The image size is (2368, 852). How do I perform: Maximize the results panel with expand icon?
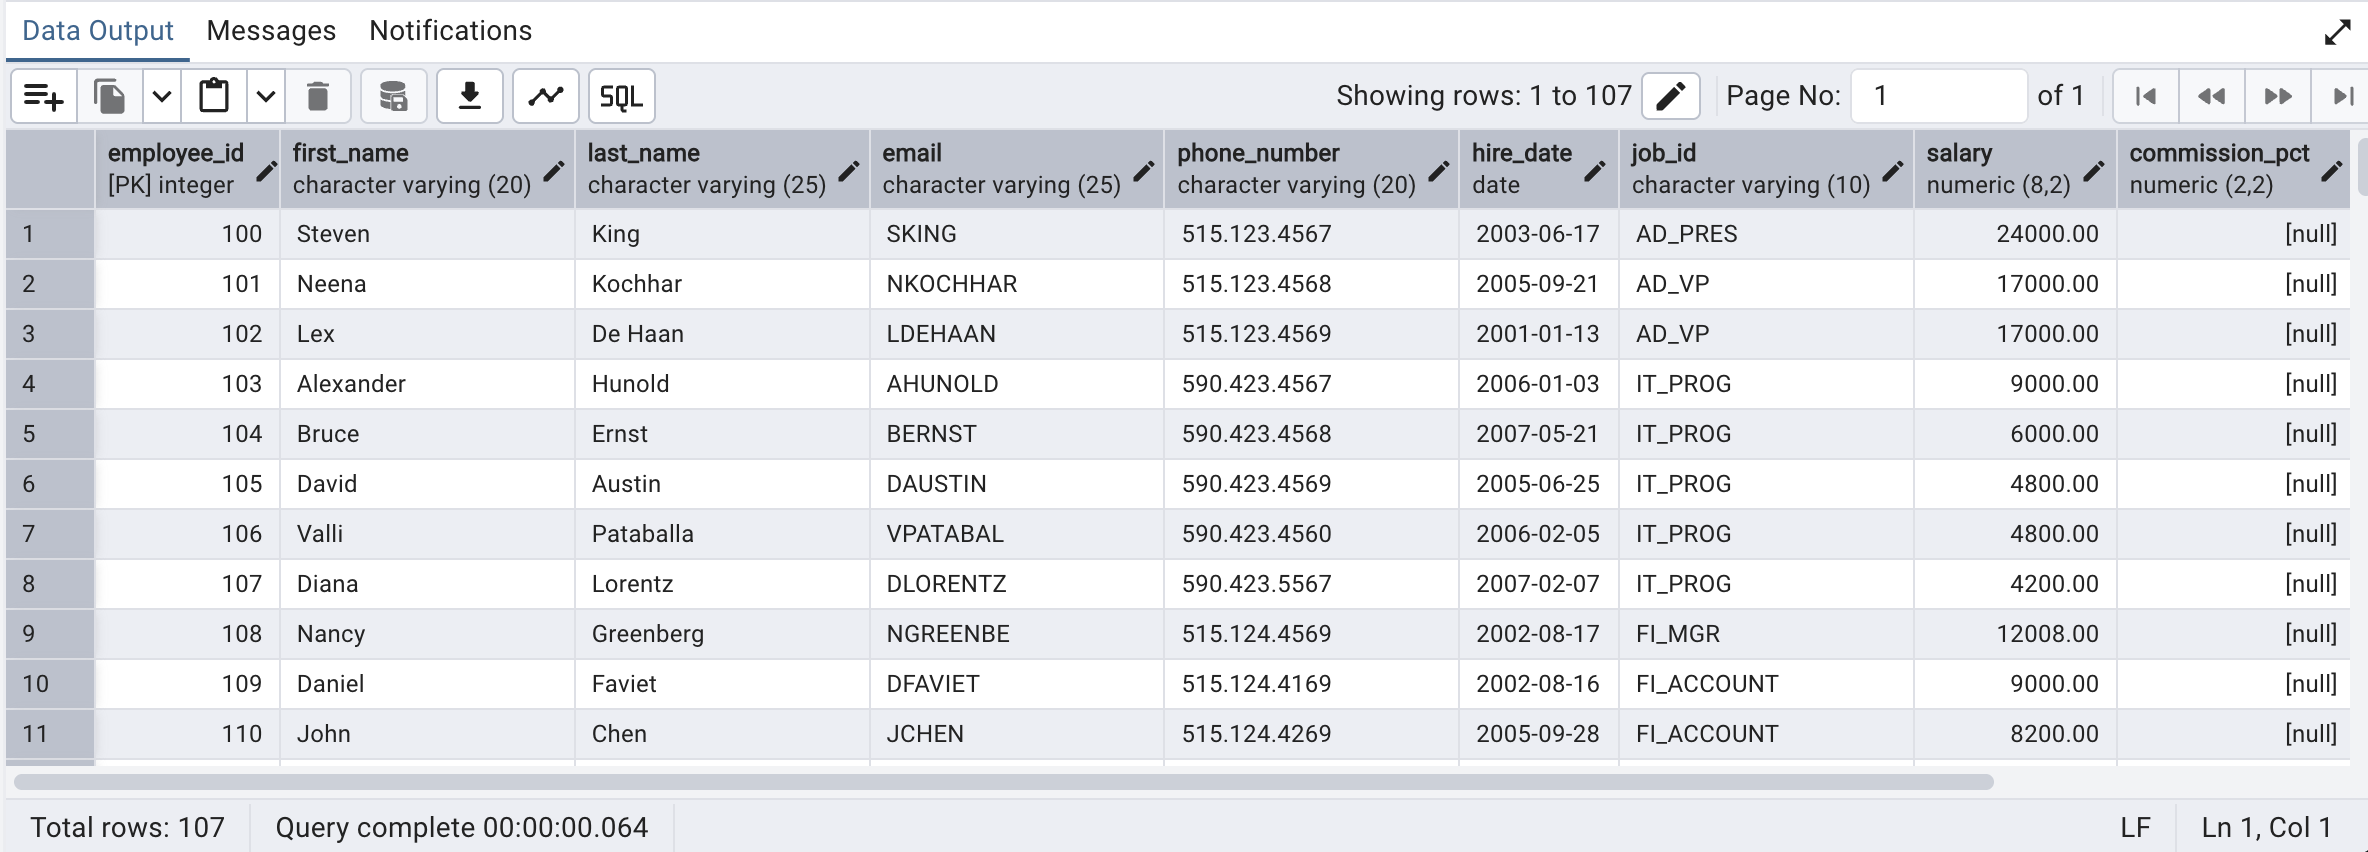point(2337,33)
